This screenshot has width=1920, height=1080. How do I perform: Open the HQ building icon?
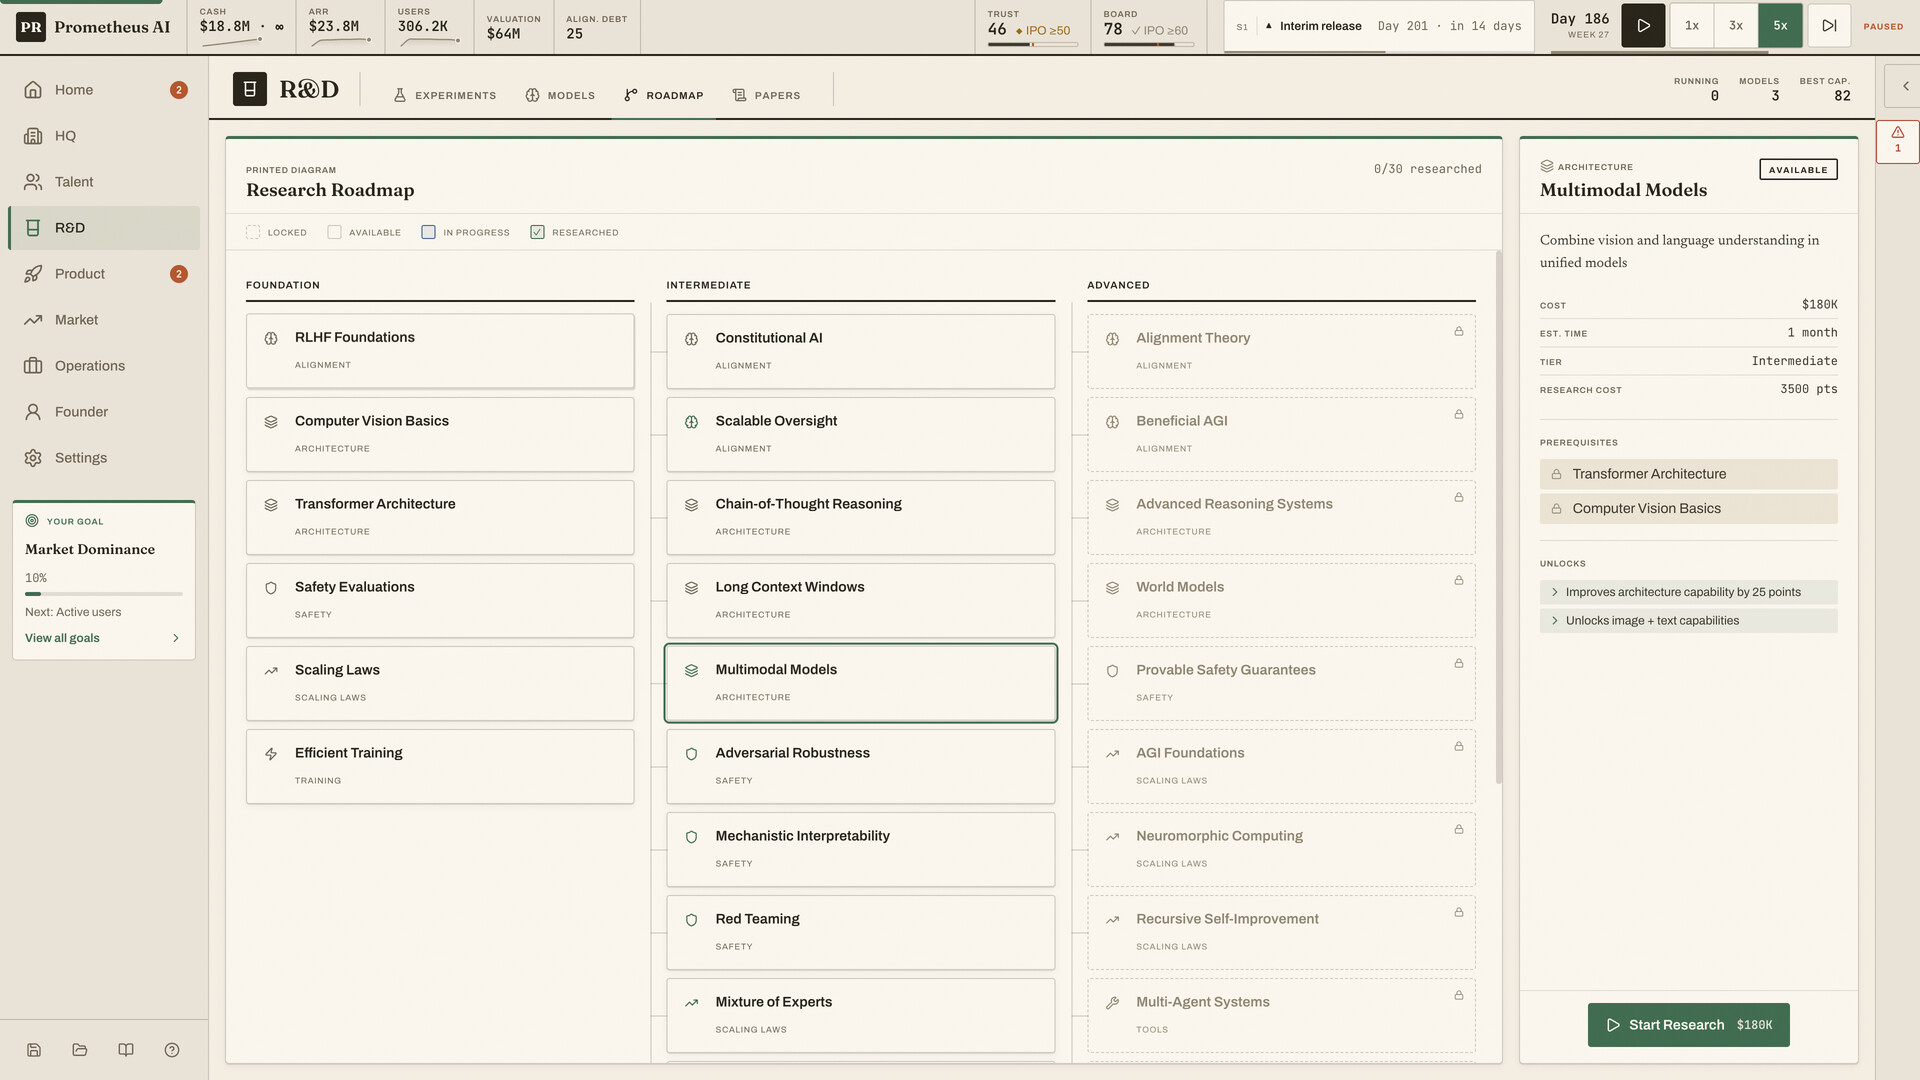coord(33,136)
